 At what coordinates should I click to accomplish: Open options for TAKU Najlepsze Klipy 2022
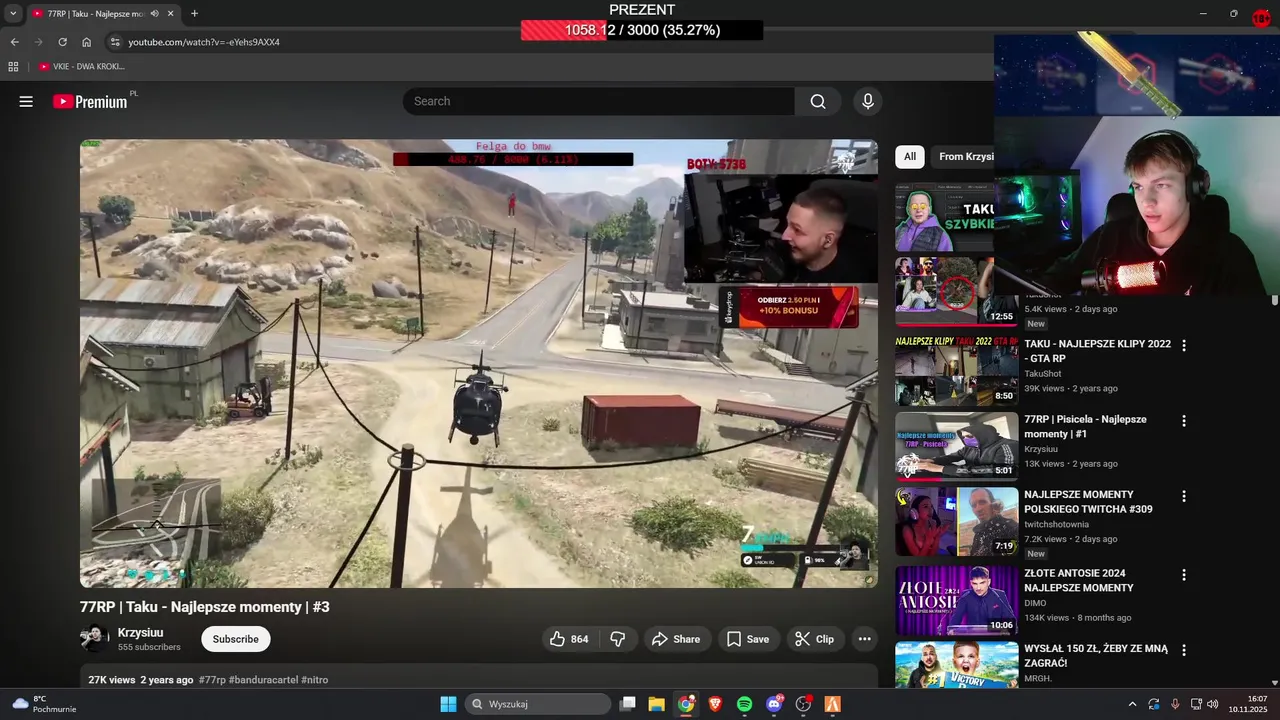(1184, 345)
